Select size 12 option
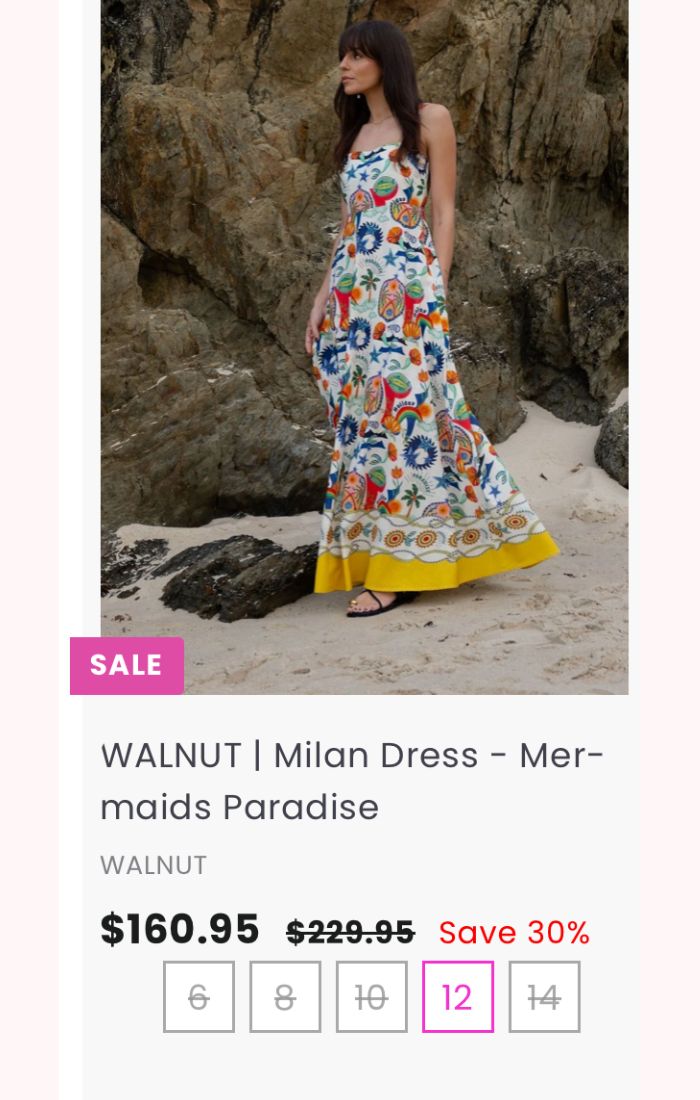The height and width of the screenshot is (1100, 700). (458, 997)
